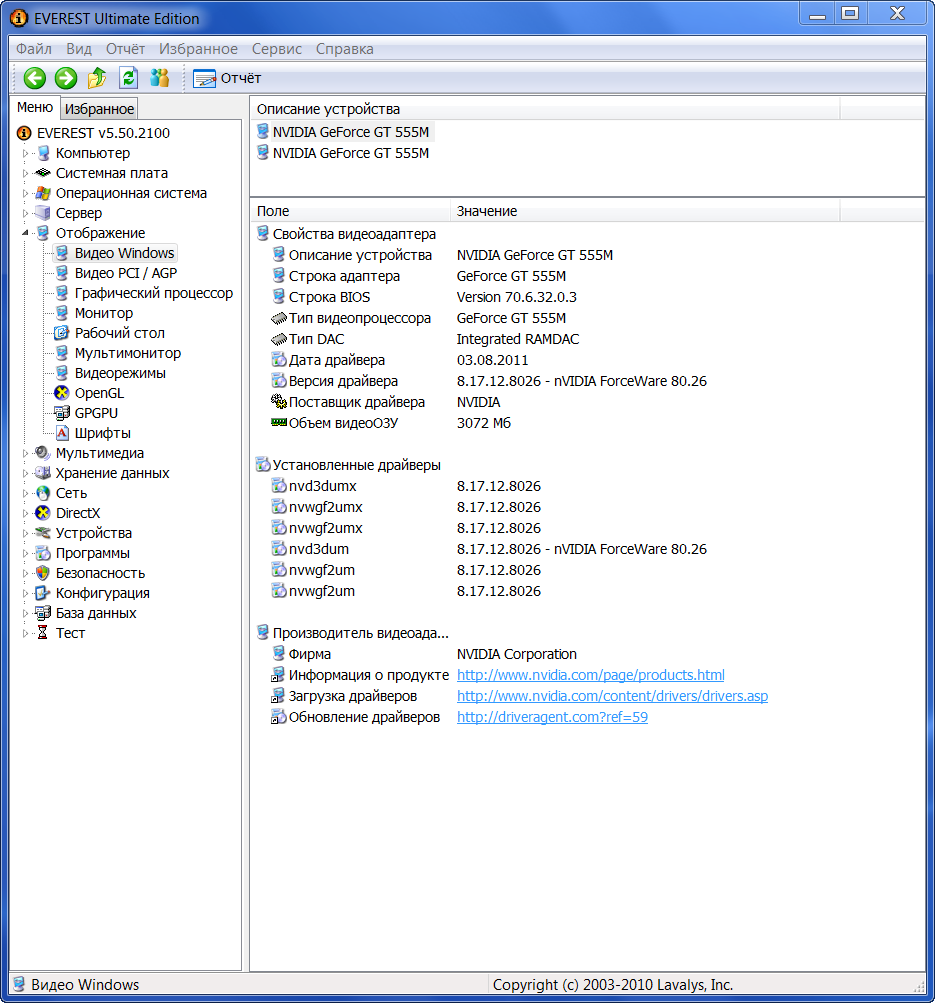The image size is (935, 1003).
Task: Click the Значение column header
Action: [x=487, y=211]
